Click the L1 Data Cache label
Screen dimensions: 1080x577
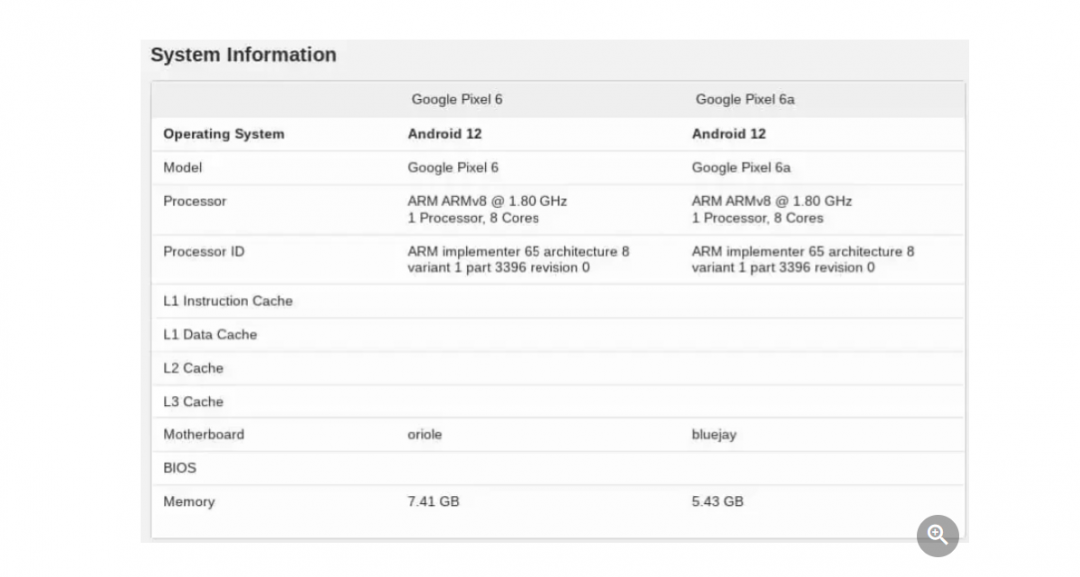point(209,335)
